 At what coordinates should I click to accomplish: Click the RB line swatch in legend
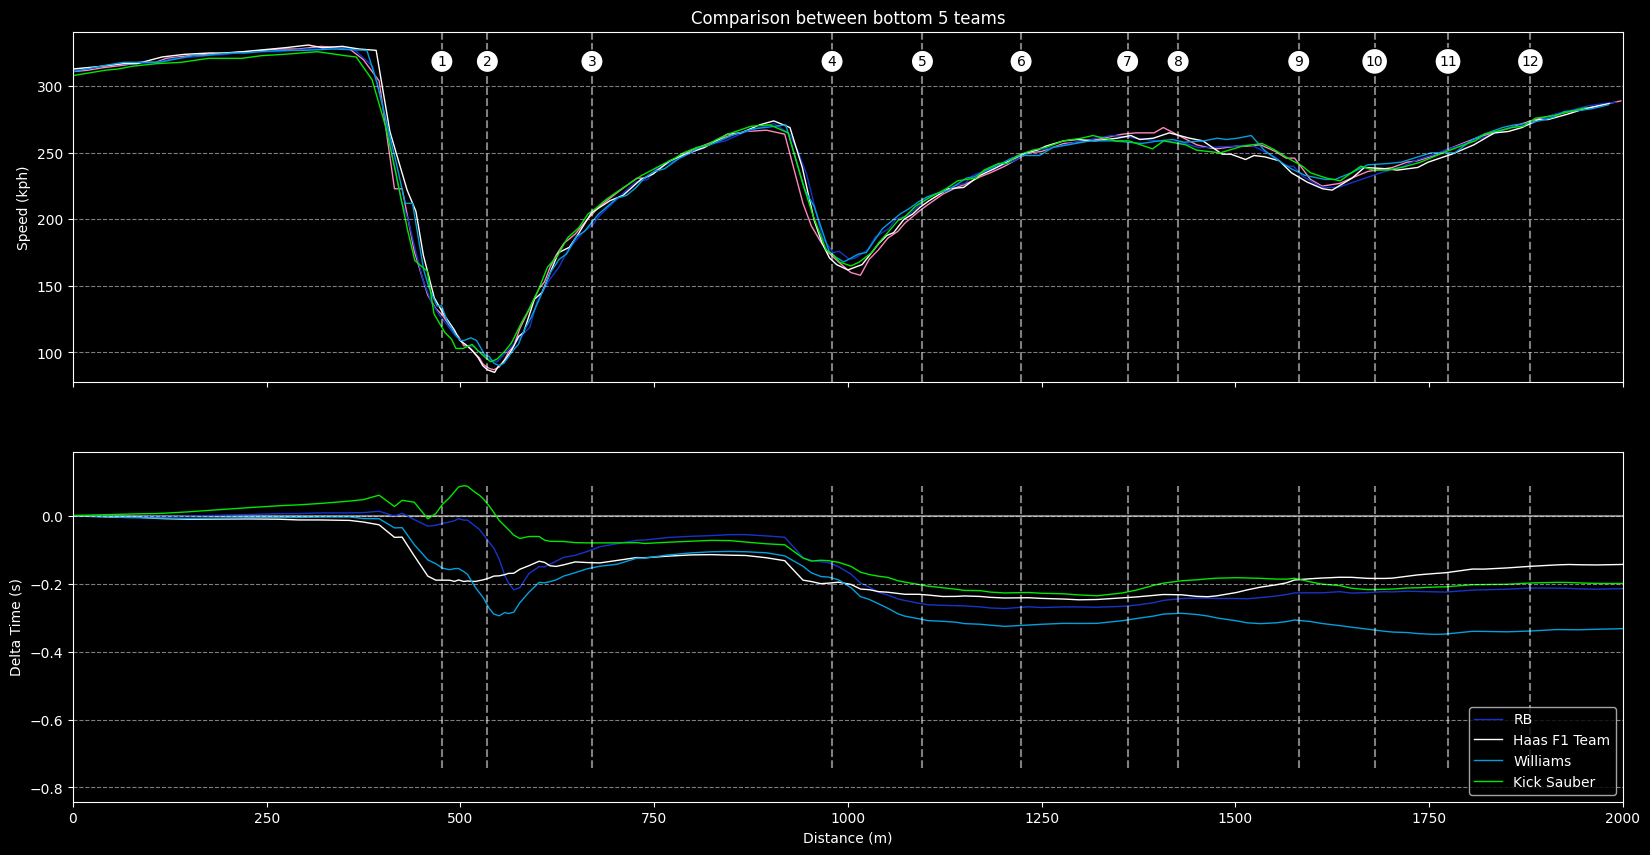coord(1490,720)
